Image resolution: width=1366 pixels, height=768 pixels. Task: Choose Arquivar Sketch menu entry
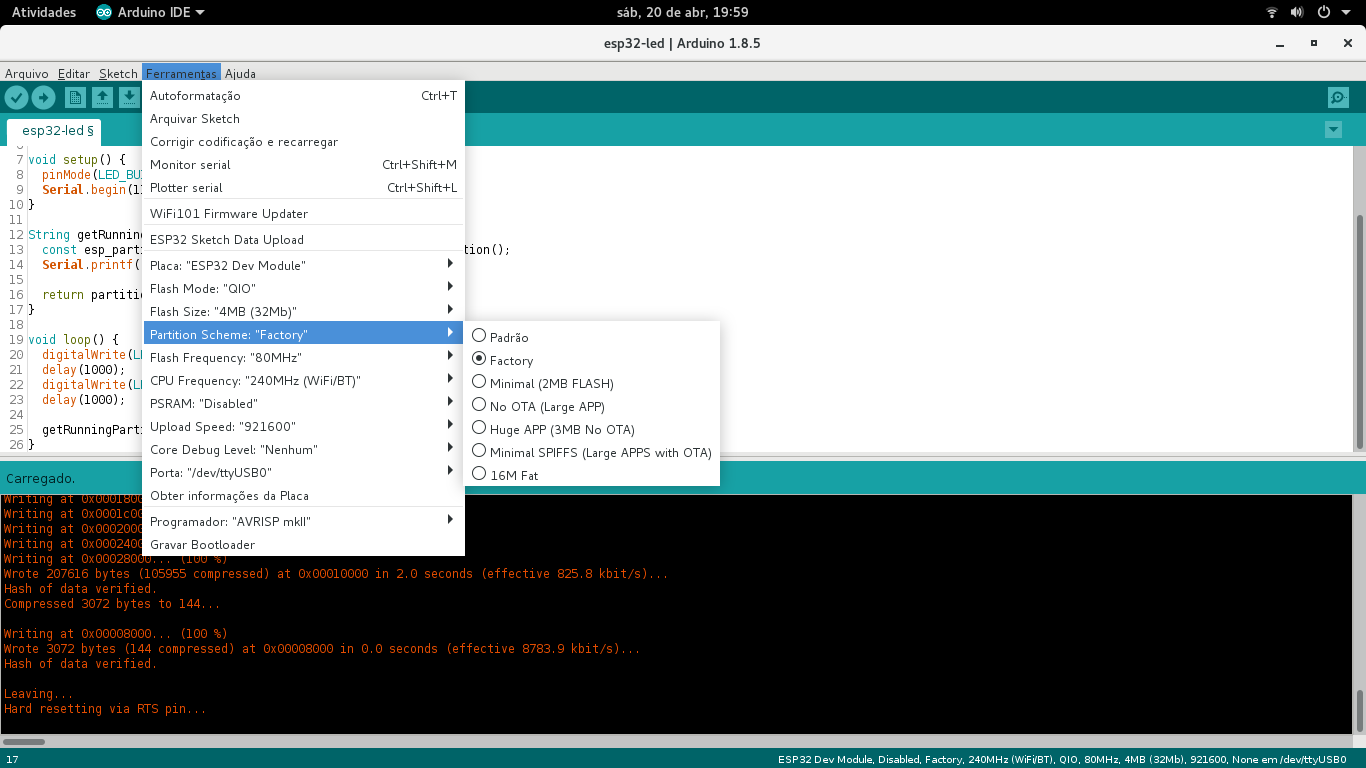[304, 119]
